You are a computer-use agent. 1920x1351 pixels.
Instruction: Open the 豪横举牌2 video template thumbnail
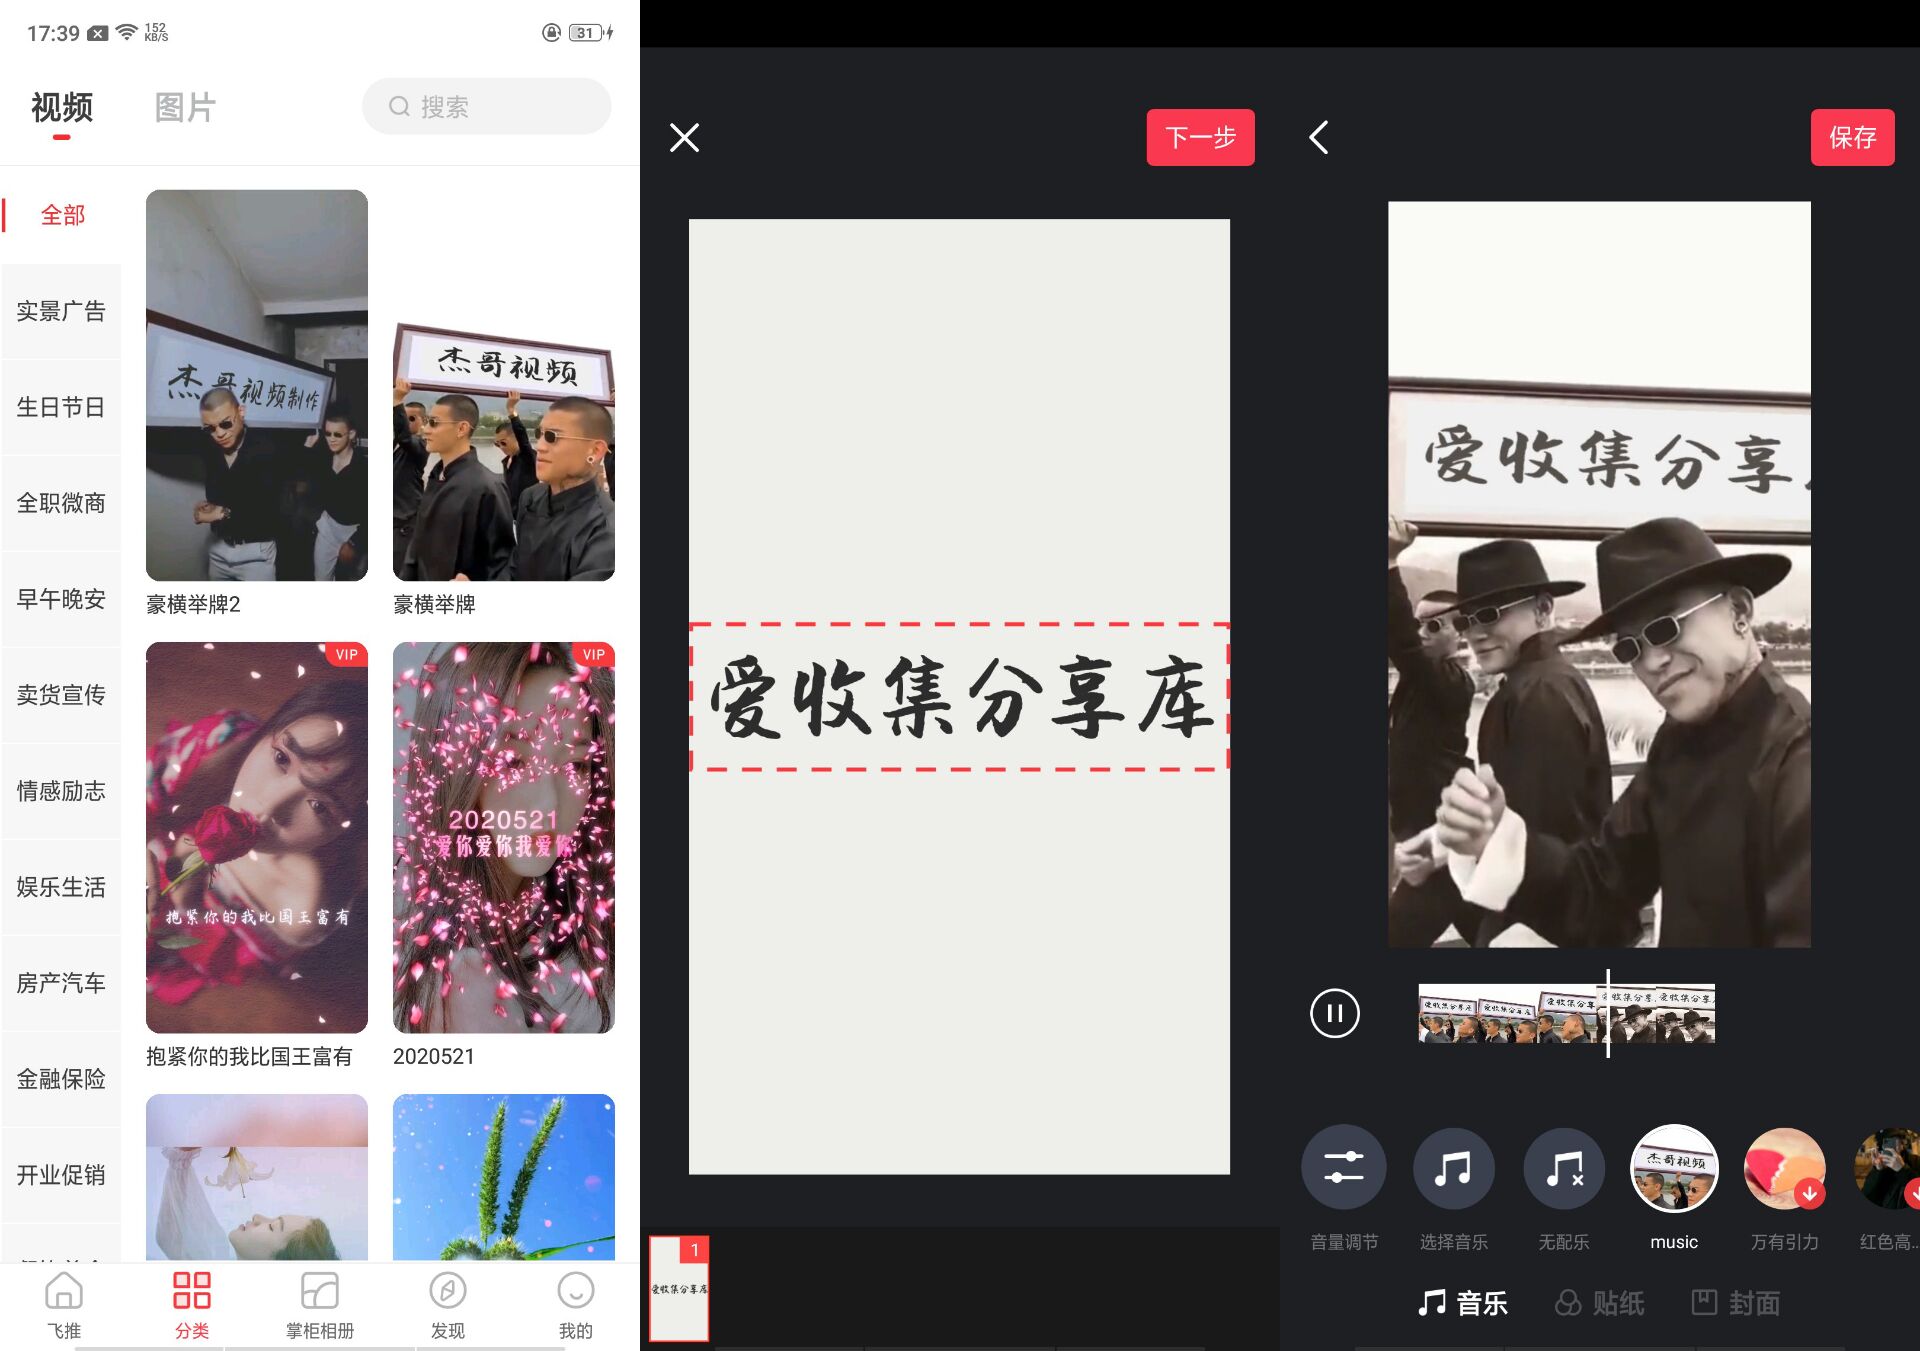tap(257, 385)
